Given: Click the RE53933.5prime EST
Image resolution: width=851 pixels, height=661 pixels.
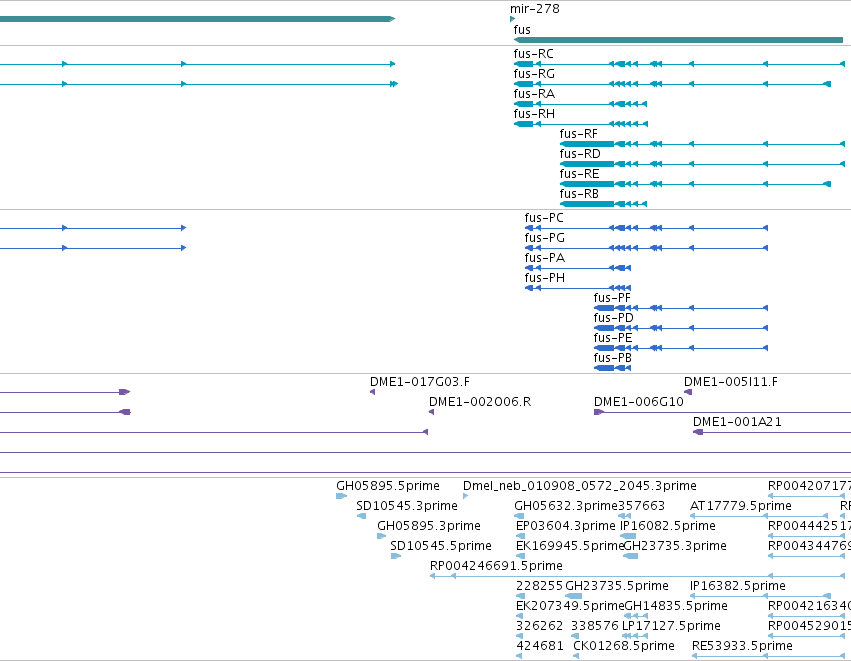Looking at the screenshot, I should tap(771, 656).
